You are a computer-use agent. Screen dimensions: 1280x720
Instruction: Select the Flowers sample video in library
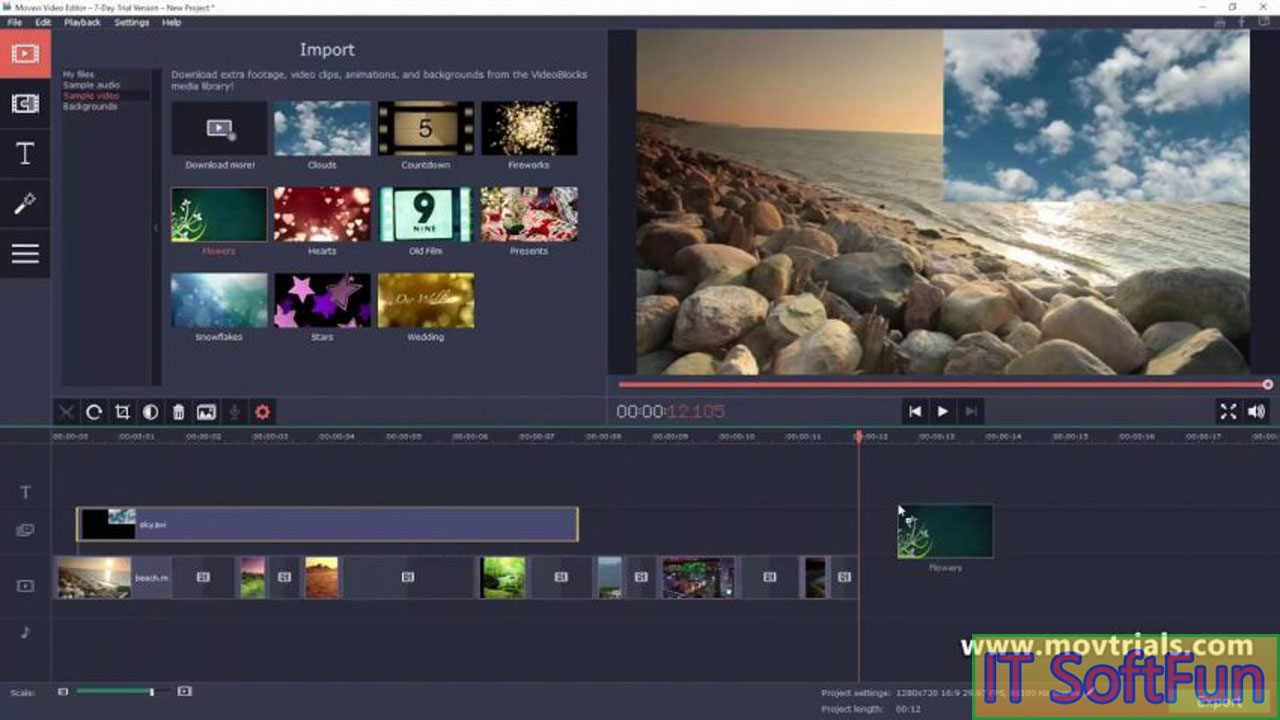(x=220, y=214)
